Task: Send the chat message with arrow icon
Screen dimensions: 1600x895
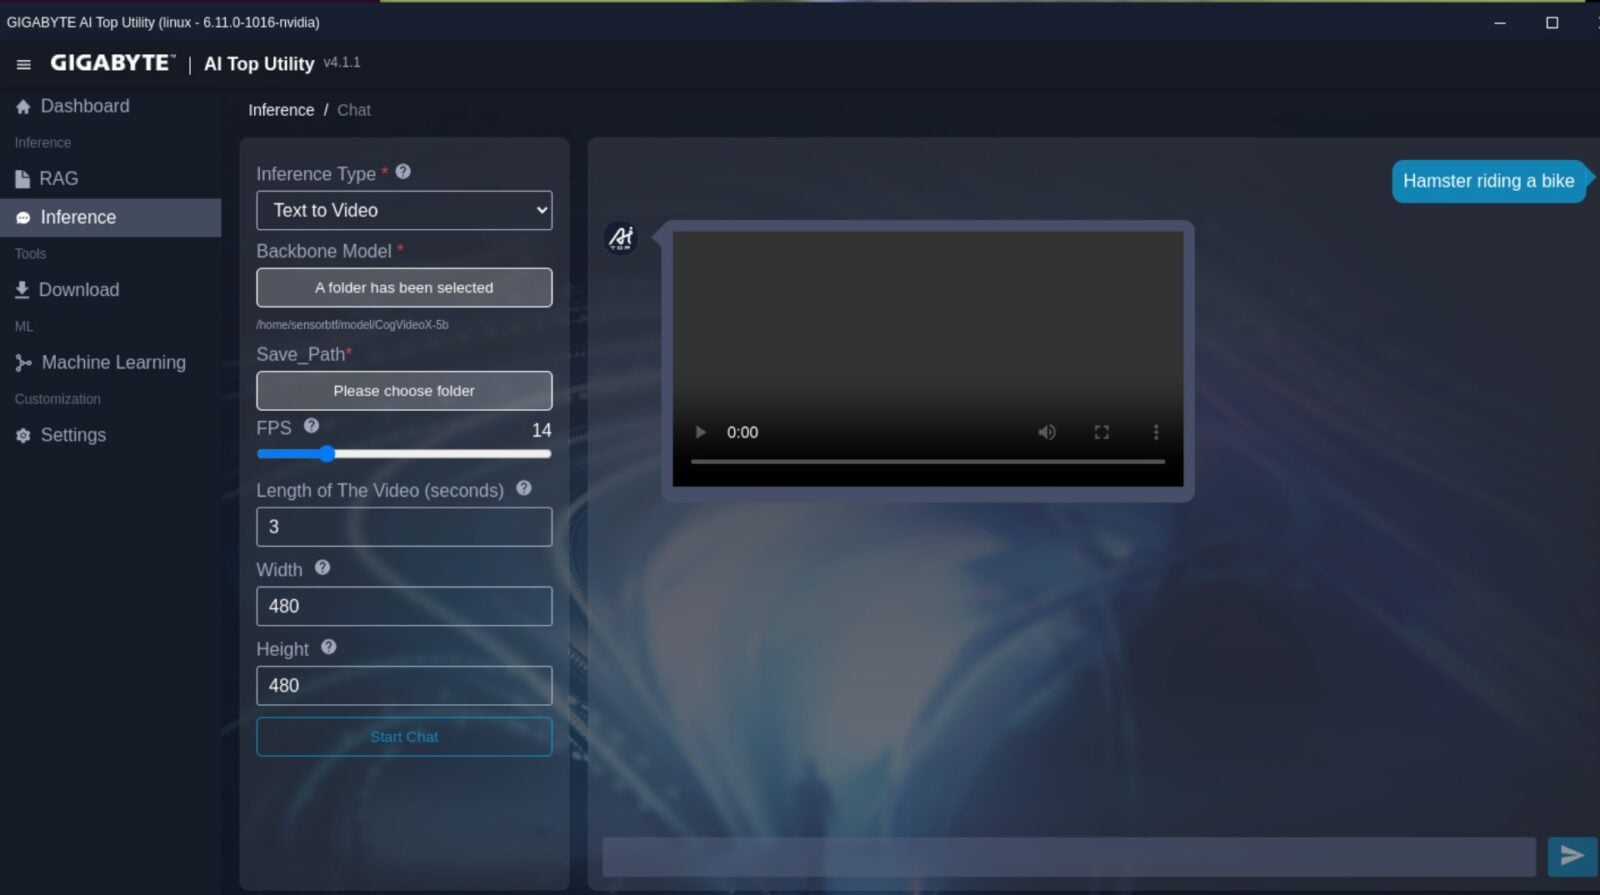Action: [x=1571, y=855]
